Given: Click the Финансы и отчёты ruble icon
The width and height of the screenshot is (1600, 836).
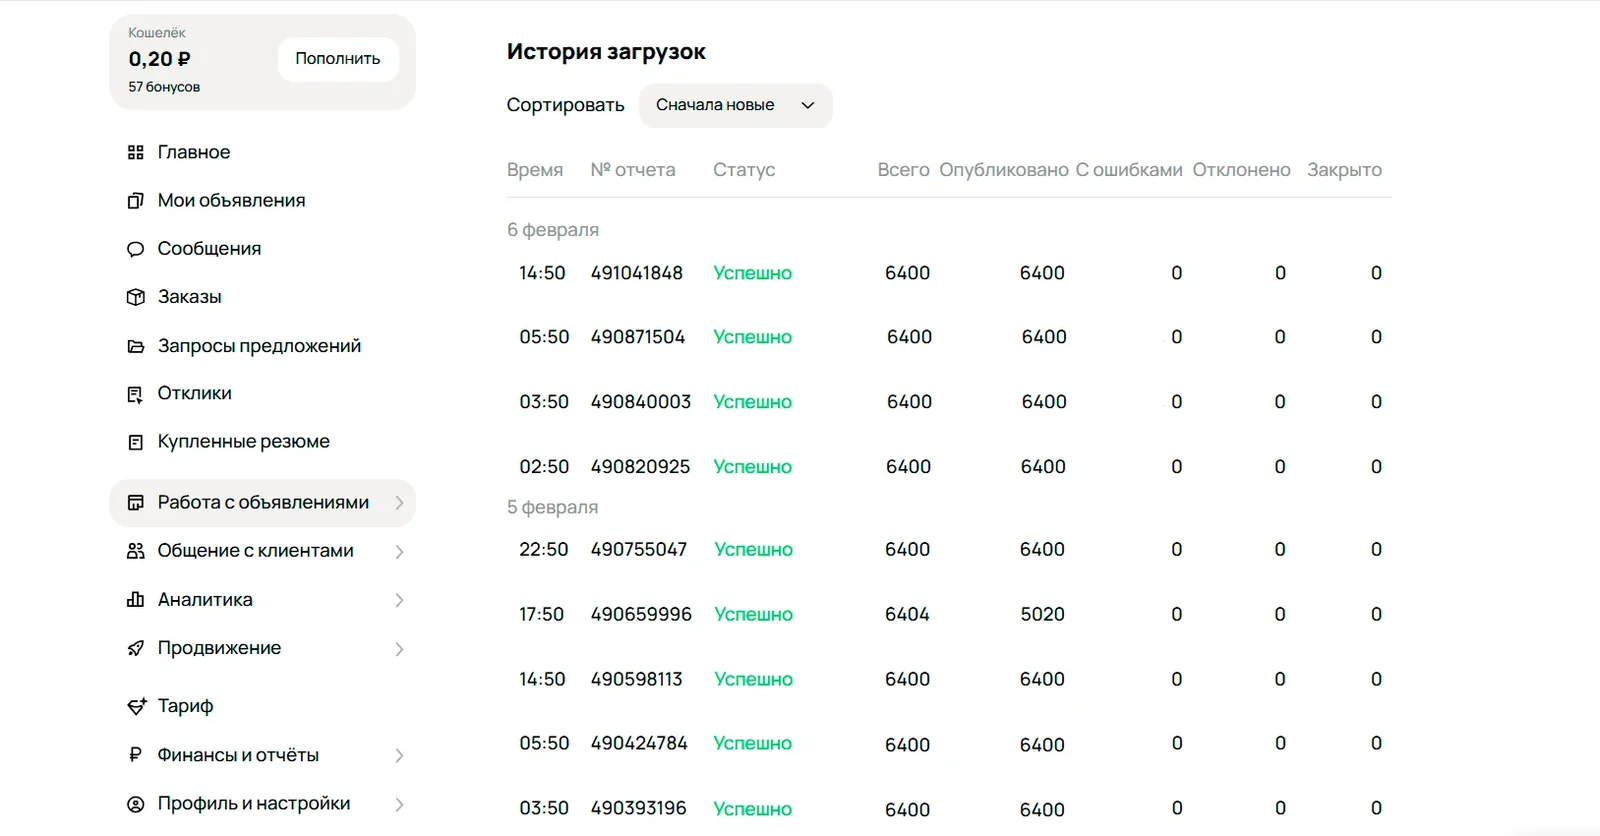Looking at the screenshot, I should pos(136,755).
